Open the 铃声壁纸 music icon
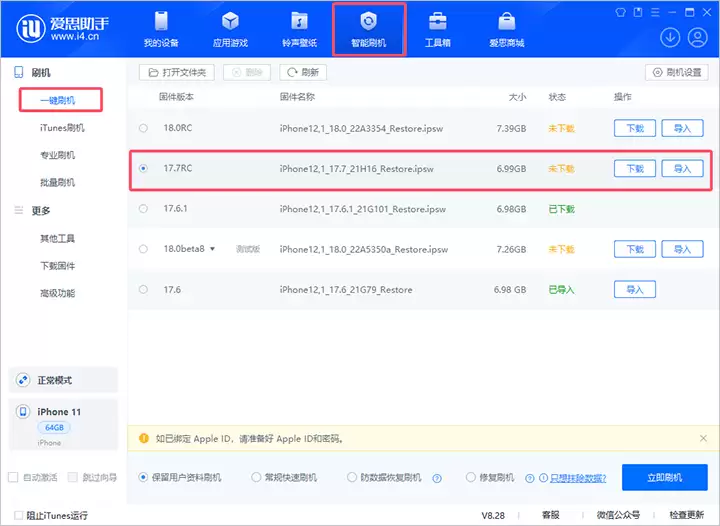The image size is (720, 526). click(x=299, y=22)
